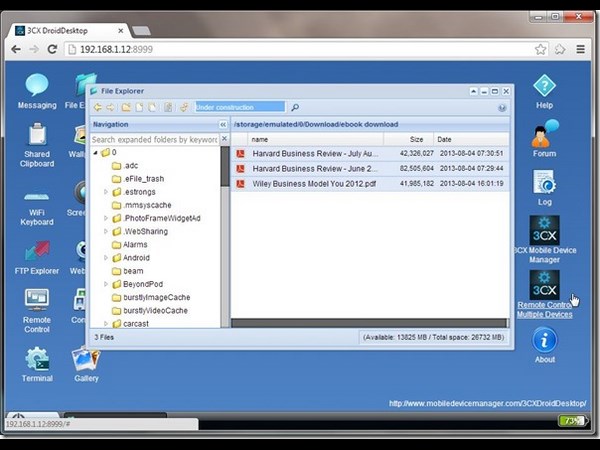Expand the .PhotoFrameWidgetAd folder
This screenshot has height=450, width=600.
click(106, 218)
